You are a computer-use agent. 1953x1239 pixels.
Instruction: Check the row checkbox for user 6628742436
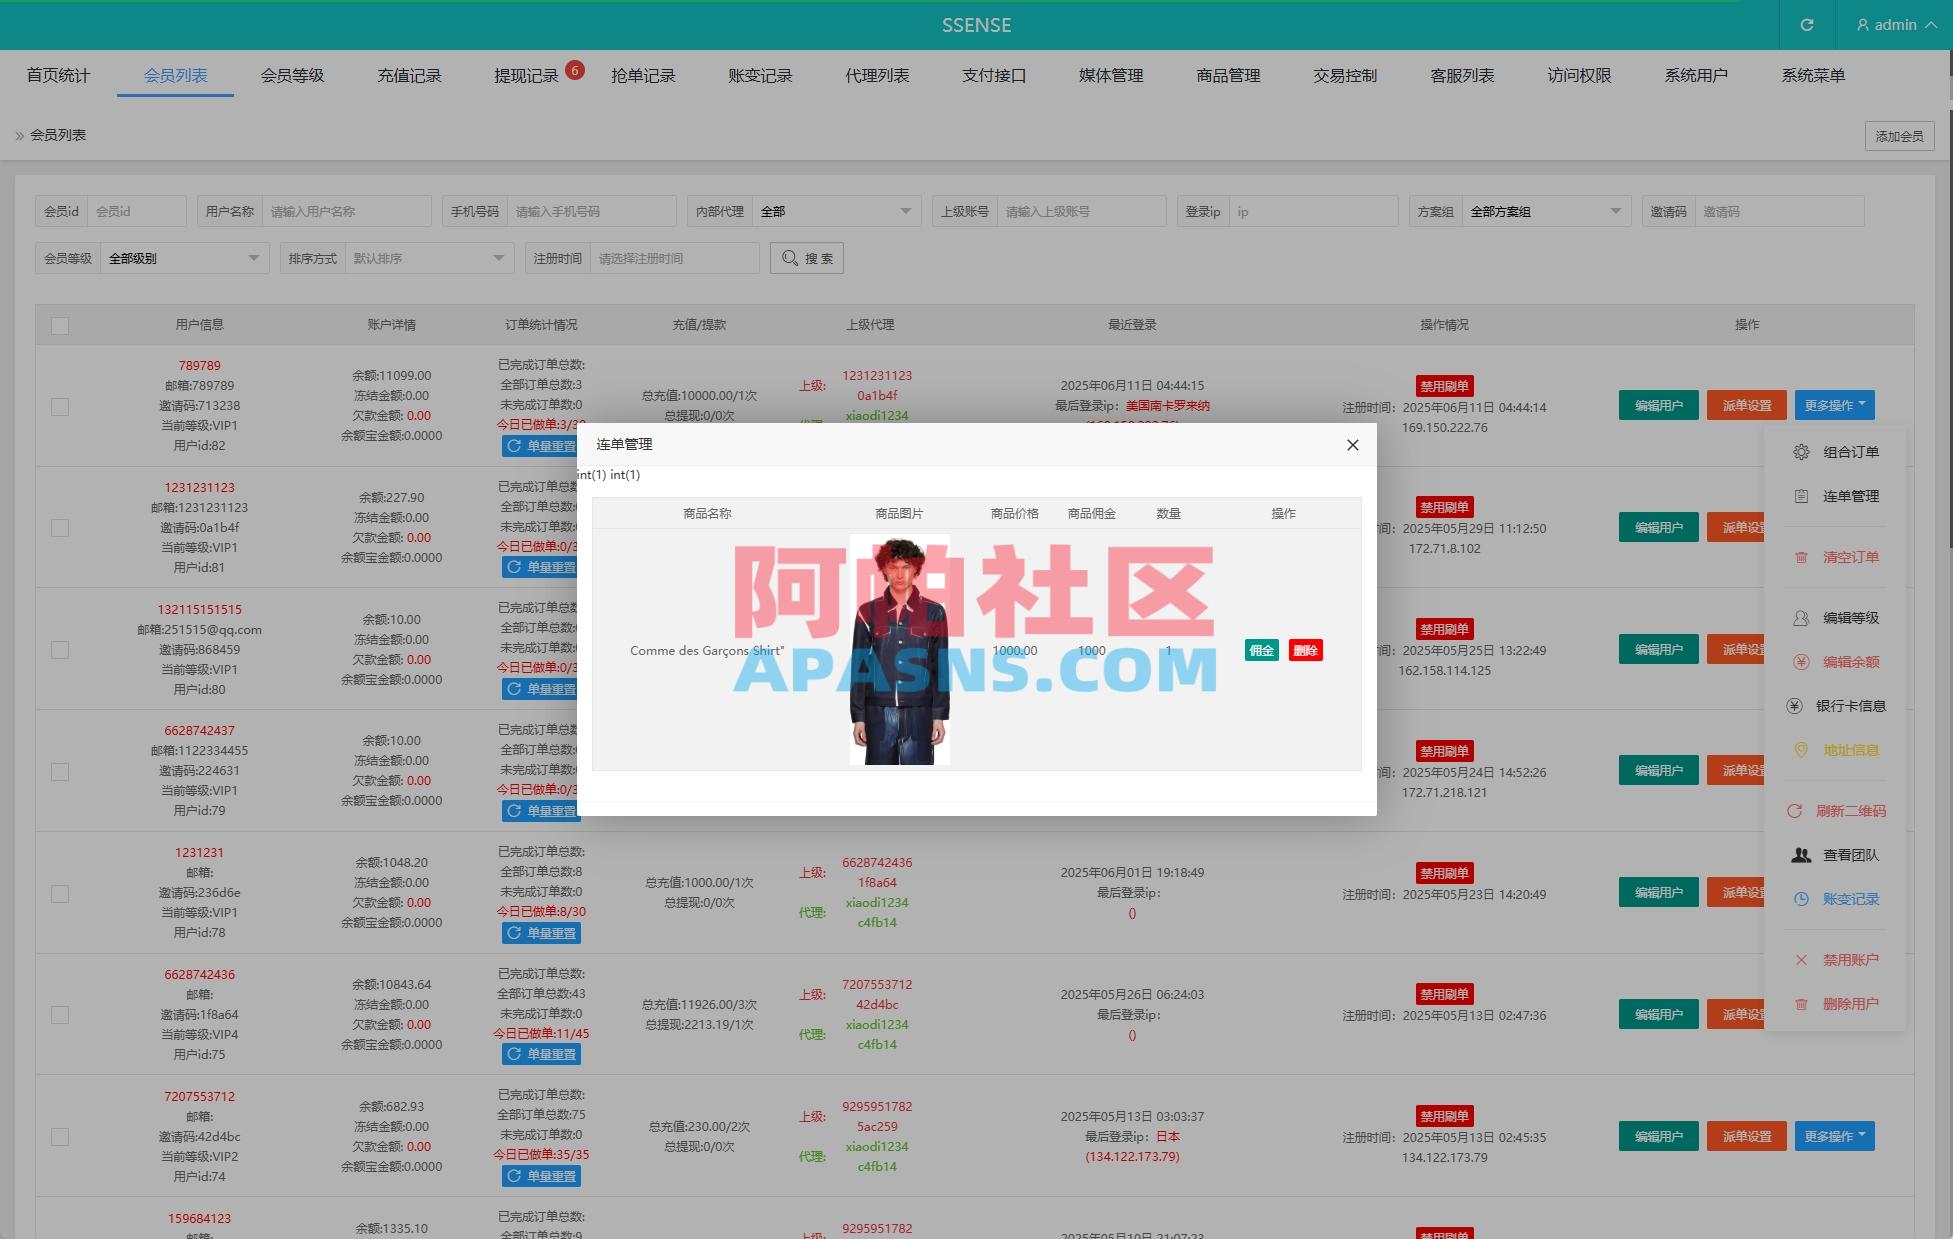pos(60,1014)
